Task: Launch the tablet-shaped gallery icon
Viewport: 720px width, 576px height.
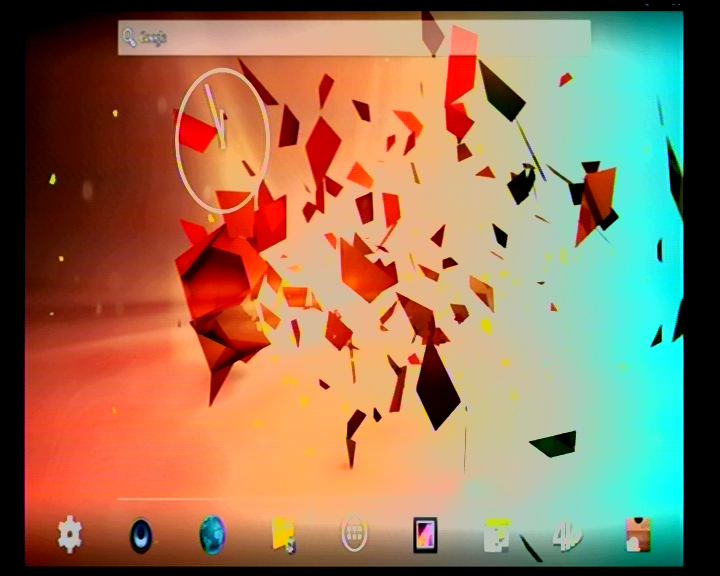Action: click(425, 535)
